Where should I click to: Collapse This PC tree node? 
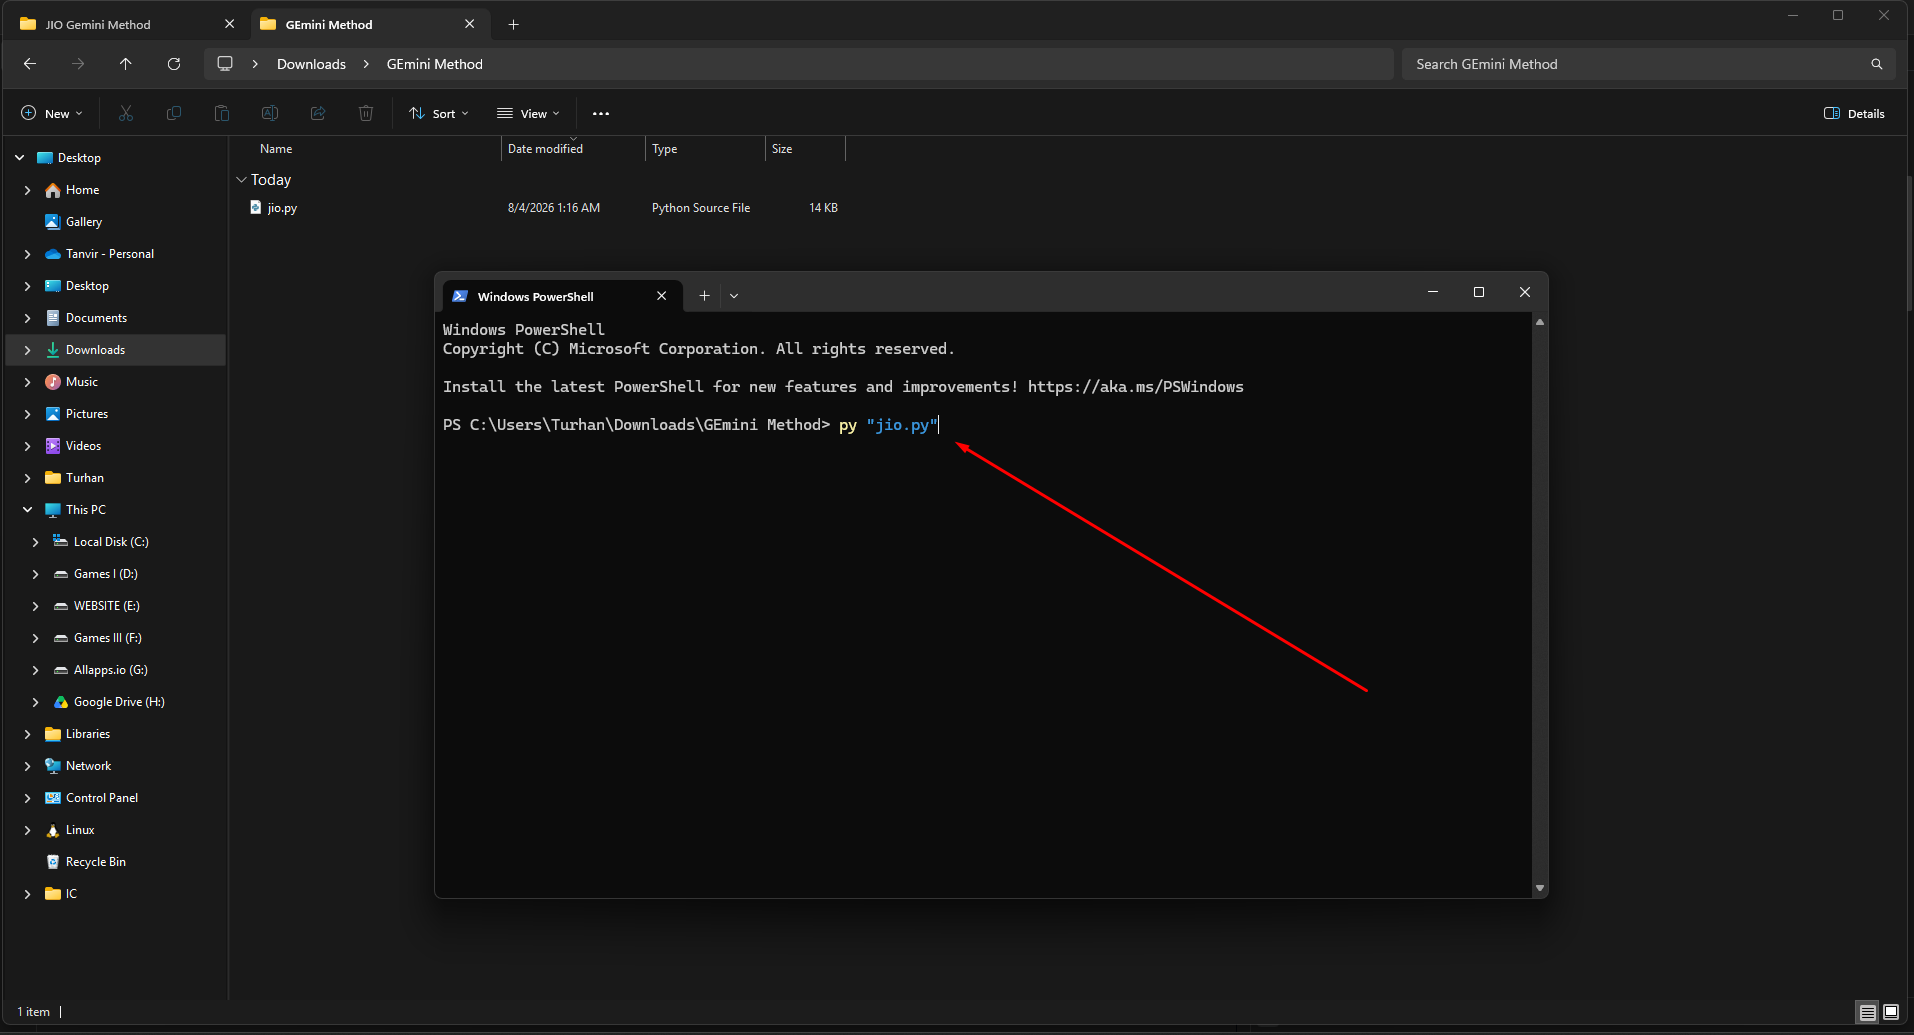[x=27, y=510]
